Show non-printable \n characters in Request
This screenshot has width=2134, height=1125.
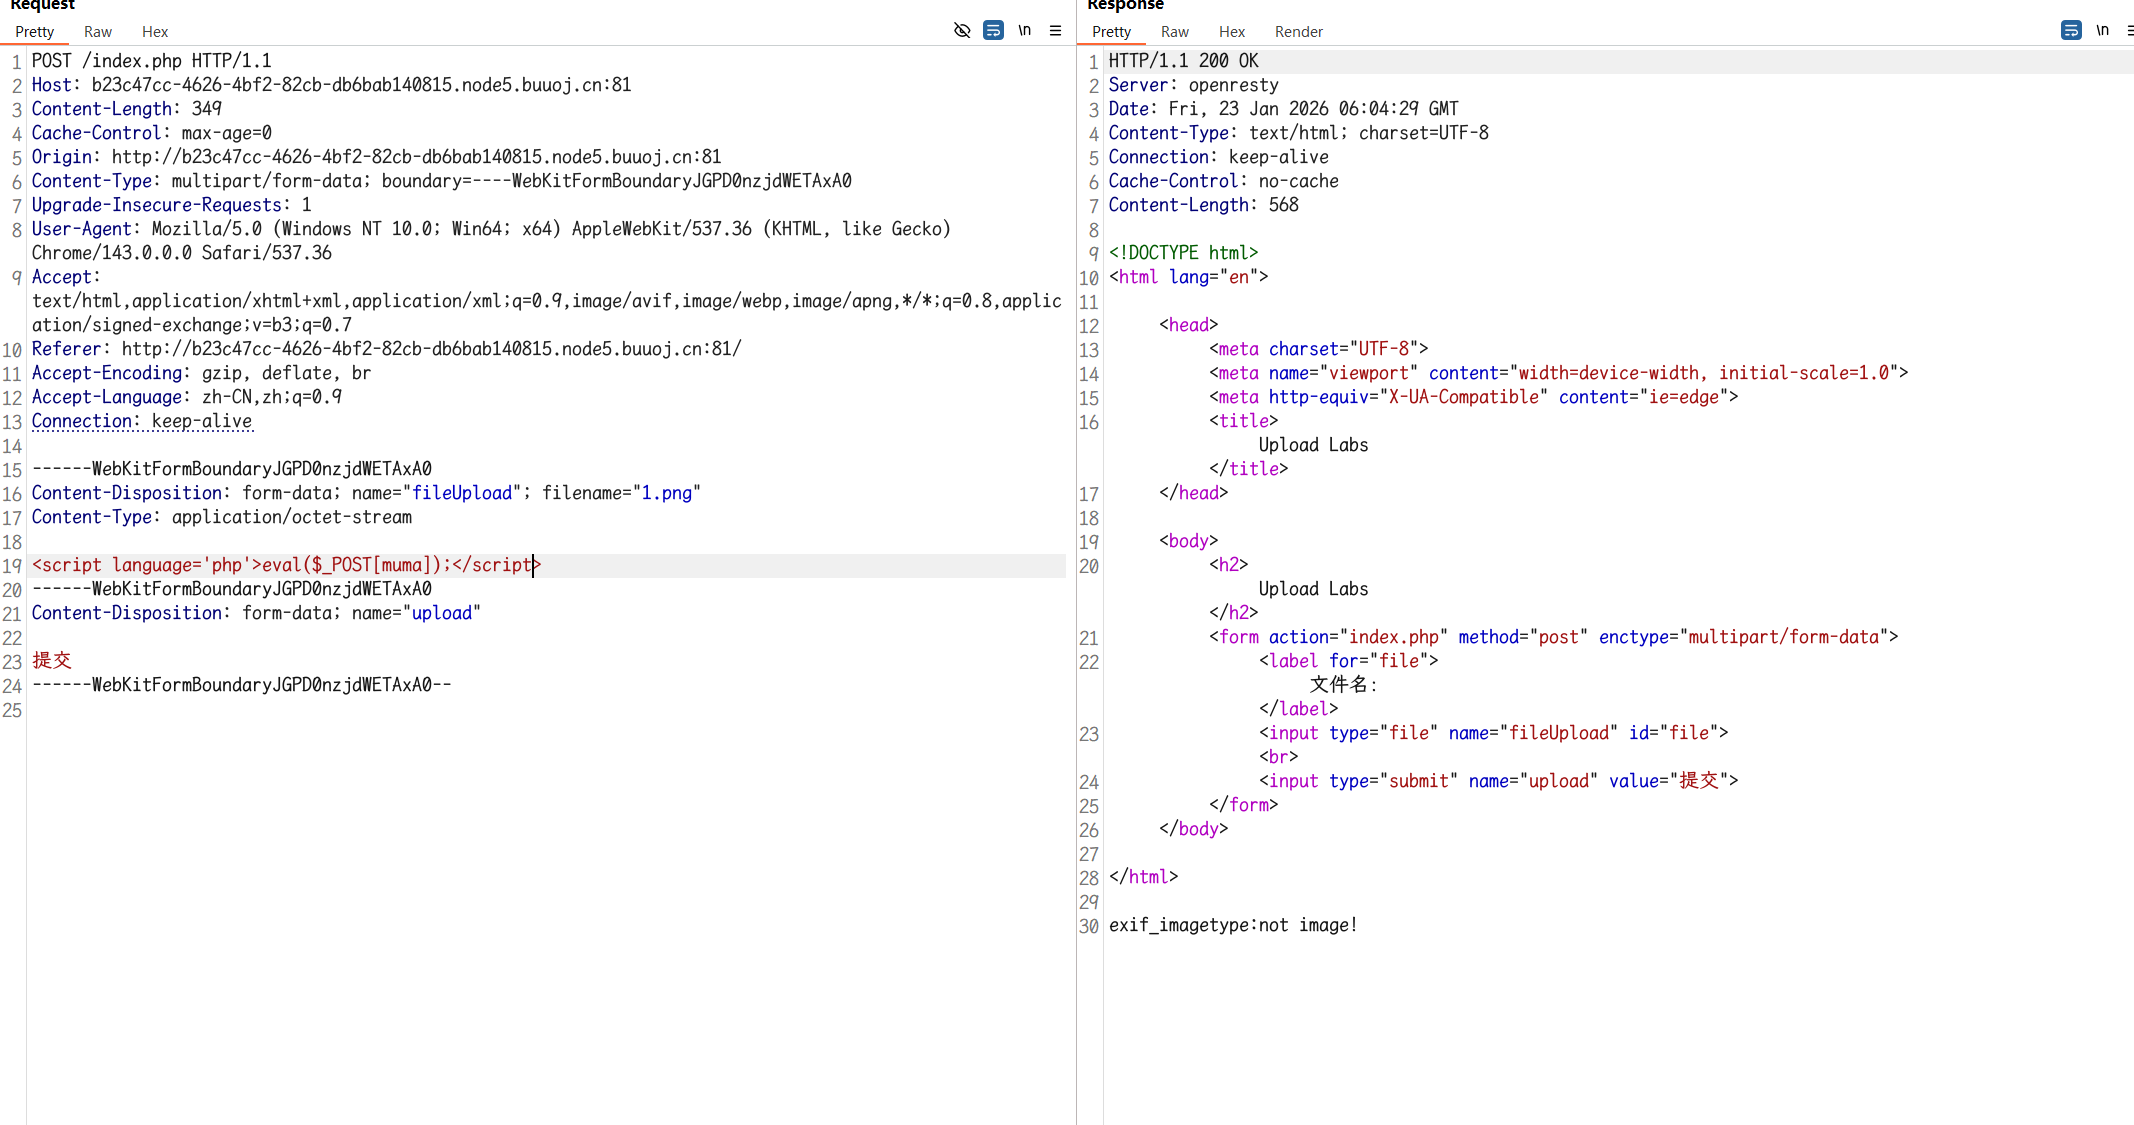point(1024,30)
